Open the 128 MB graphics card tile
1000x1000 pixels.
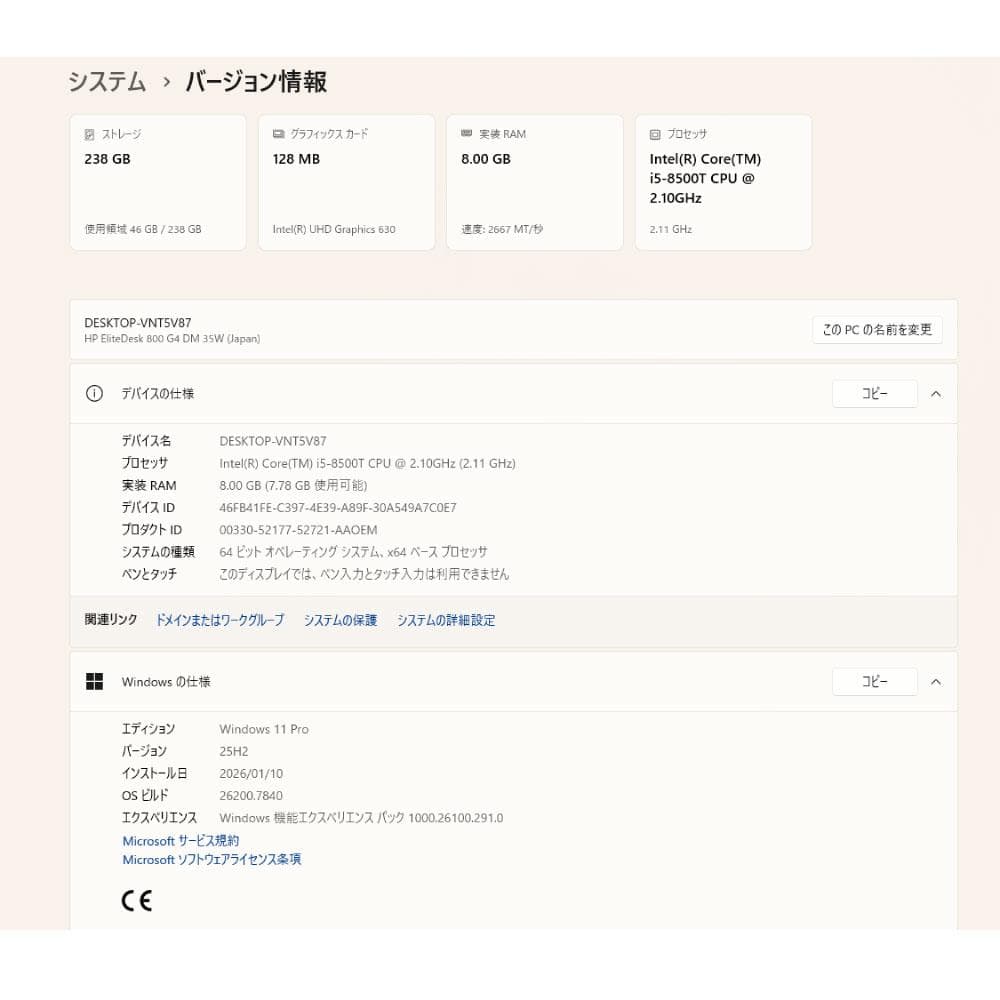[x=346, y=182]
